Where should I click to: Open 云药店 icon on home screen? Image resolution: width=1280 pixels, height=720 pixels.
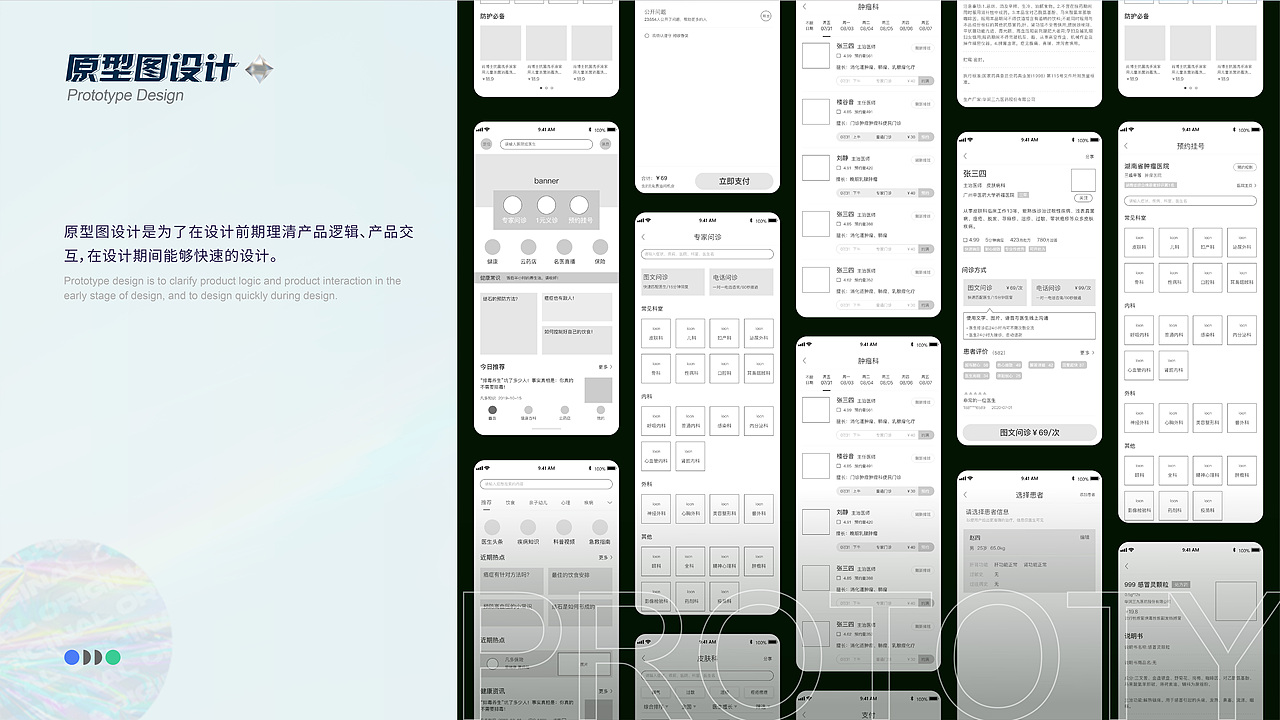point(528,247)
